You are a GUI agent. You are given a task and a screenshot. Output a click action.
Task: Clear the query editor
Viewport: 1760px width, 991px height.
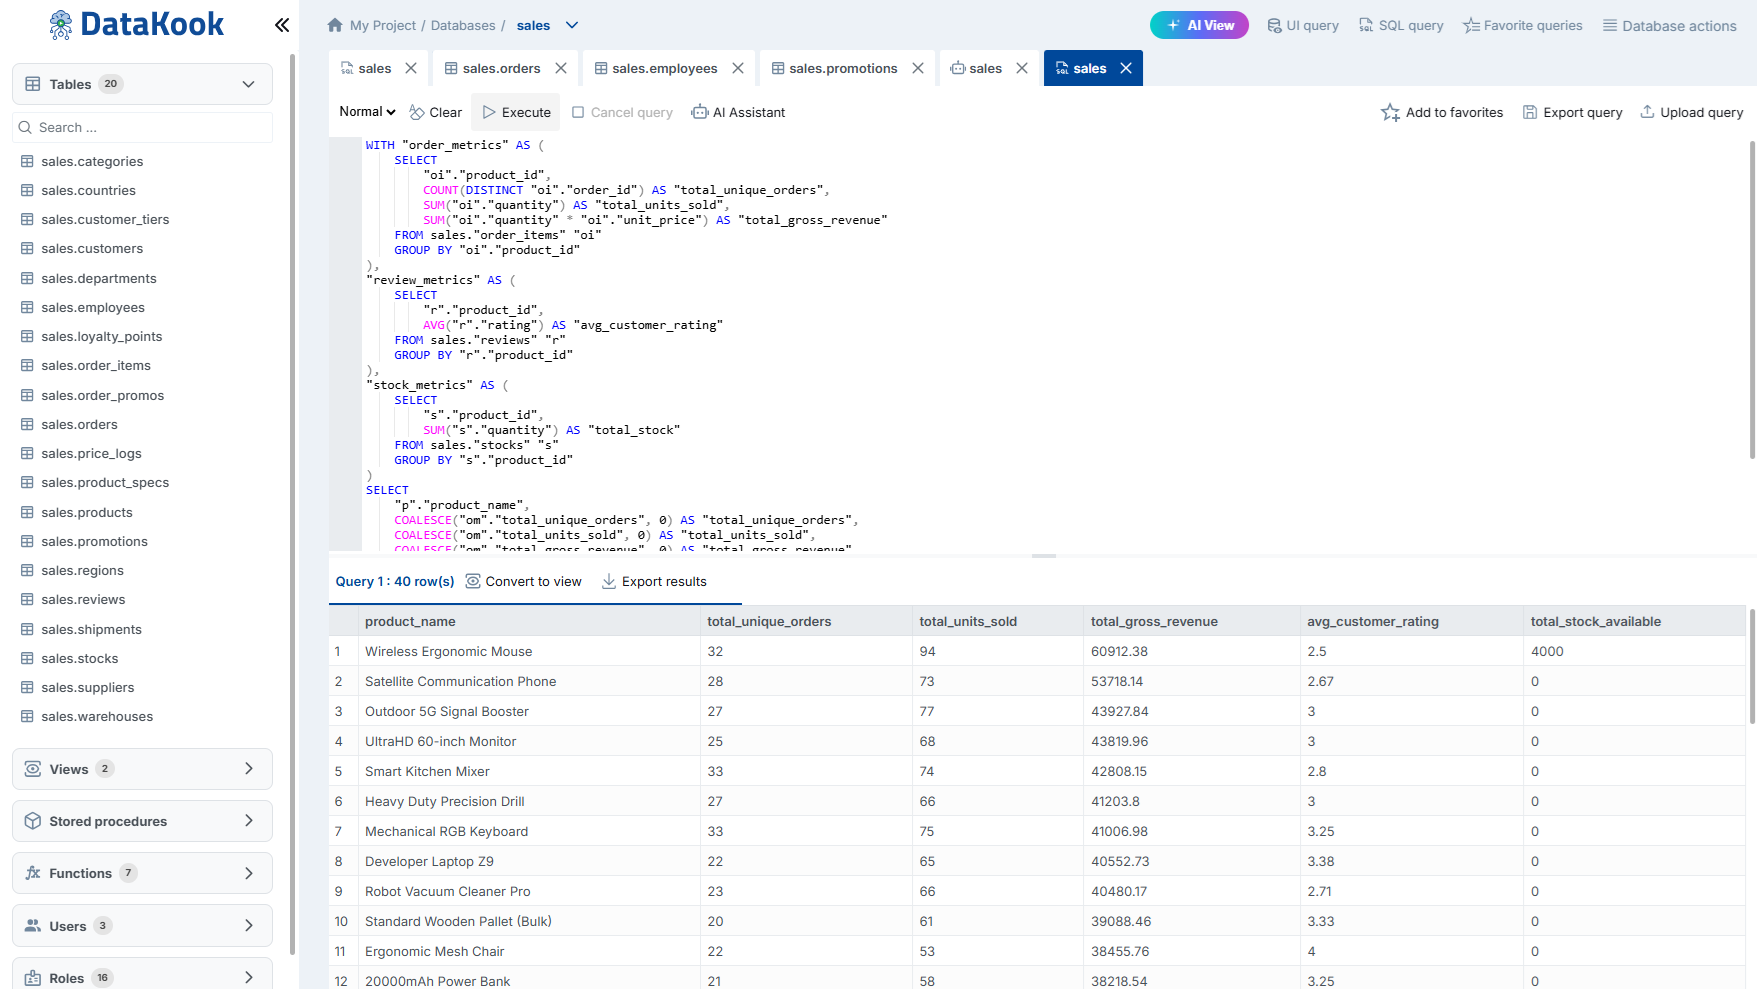click(436, 112)
